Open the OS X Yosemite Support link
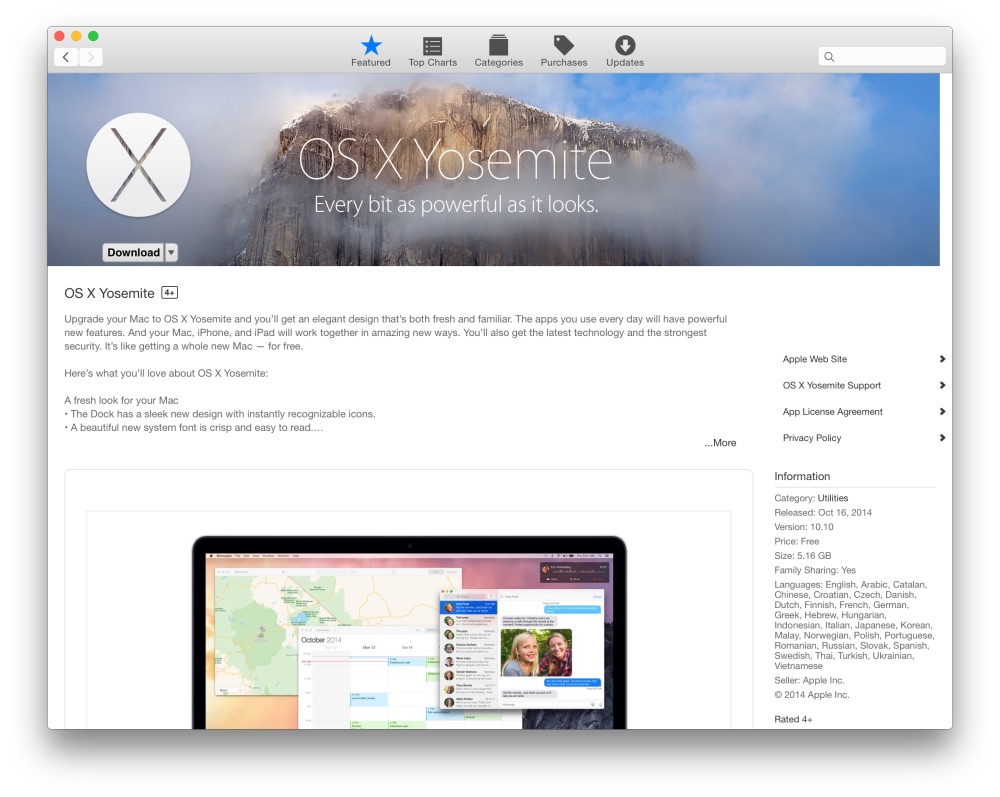This screenshot has width=1000, height=797. click(x=832, y=385)
